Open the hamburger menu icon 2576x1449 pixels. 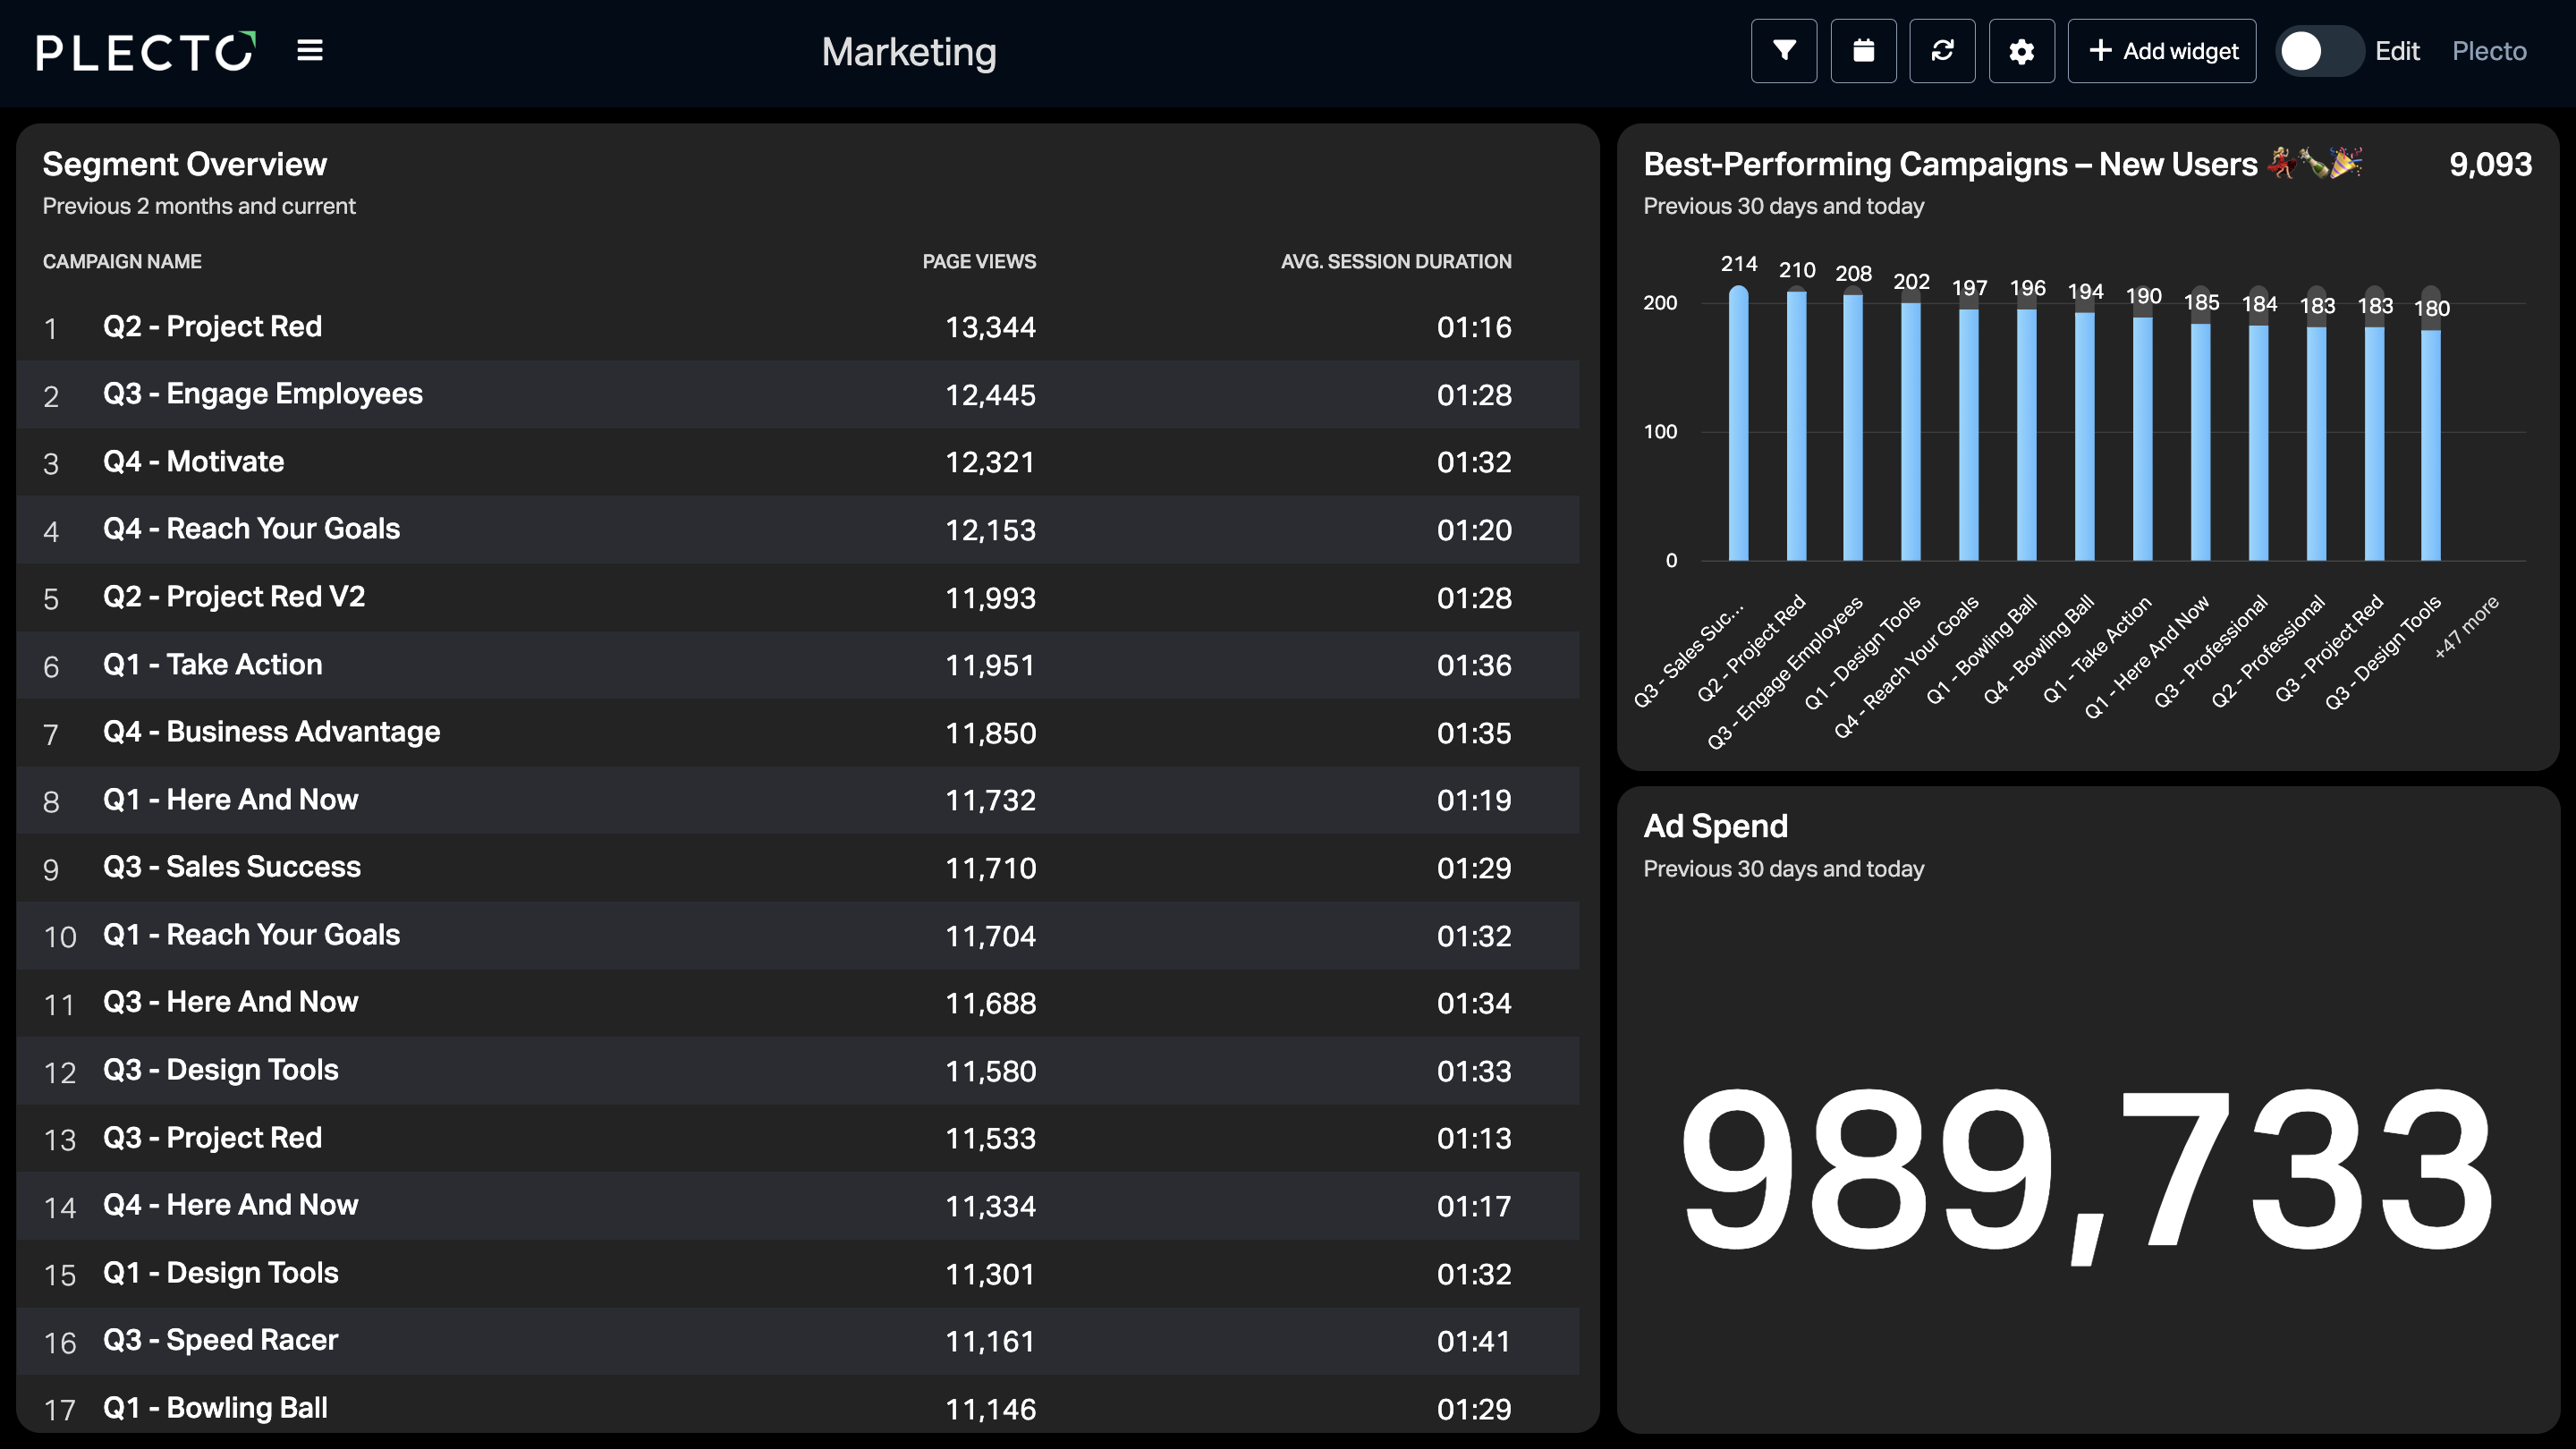[310, 50]
